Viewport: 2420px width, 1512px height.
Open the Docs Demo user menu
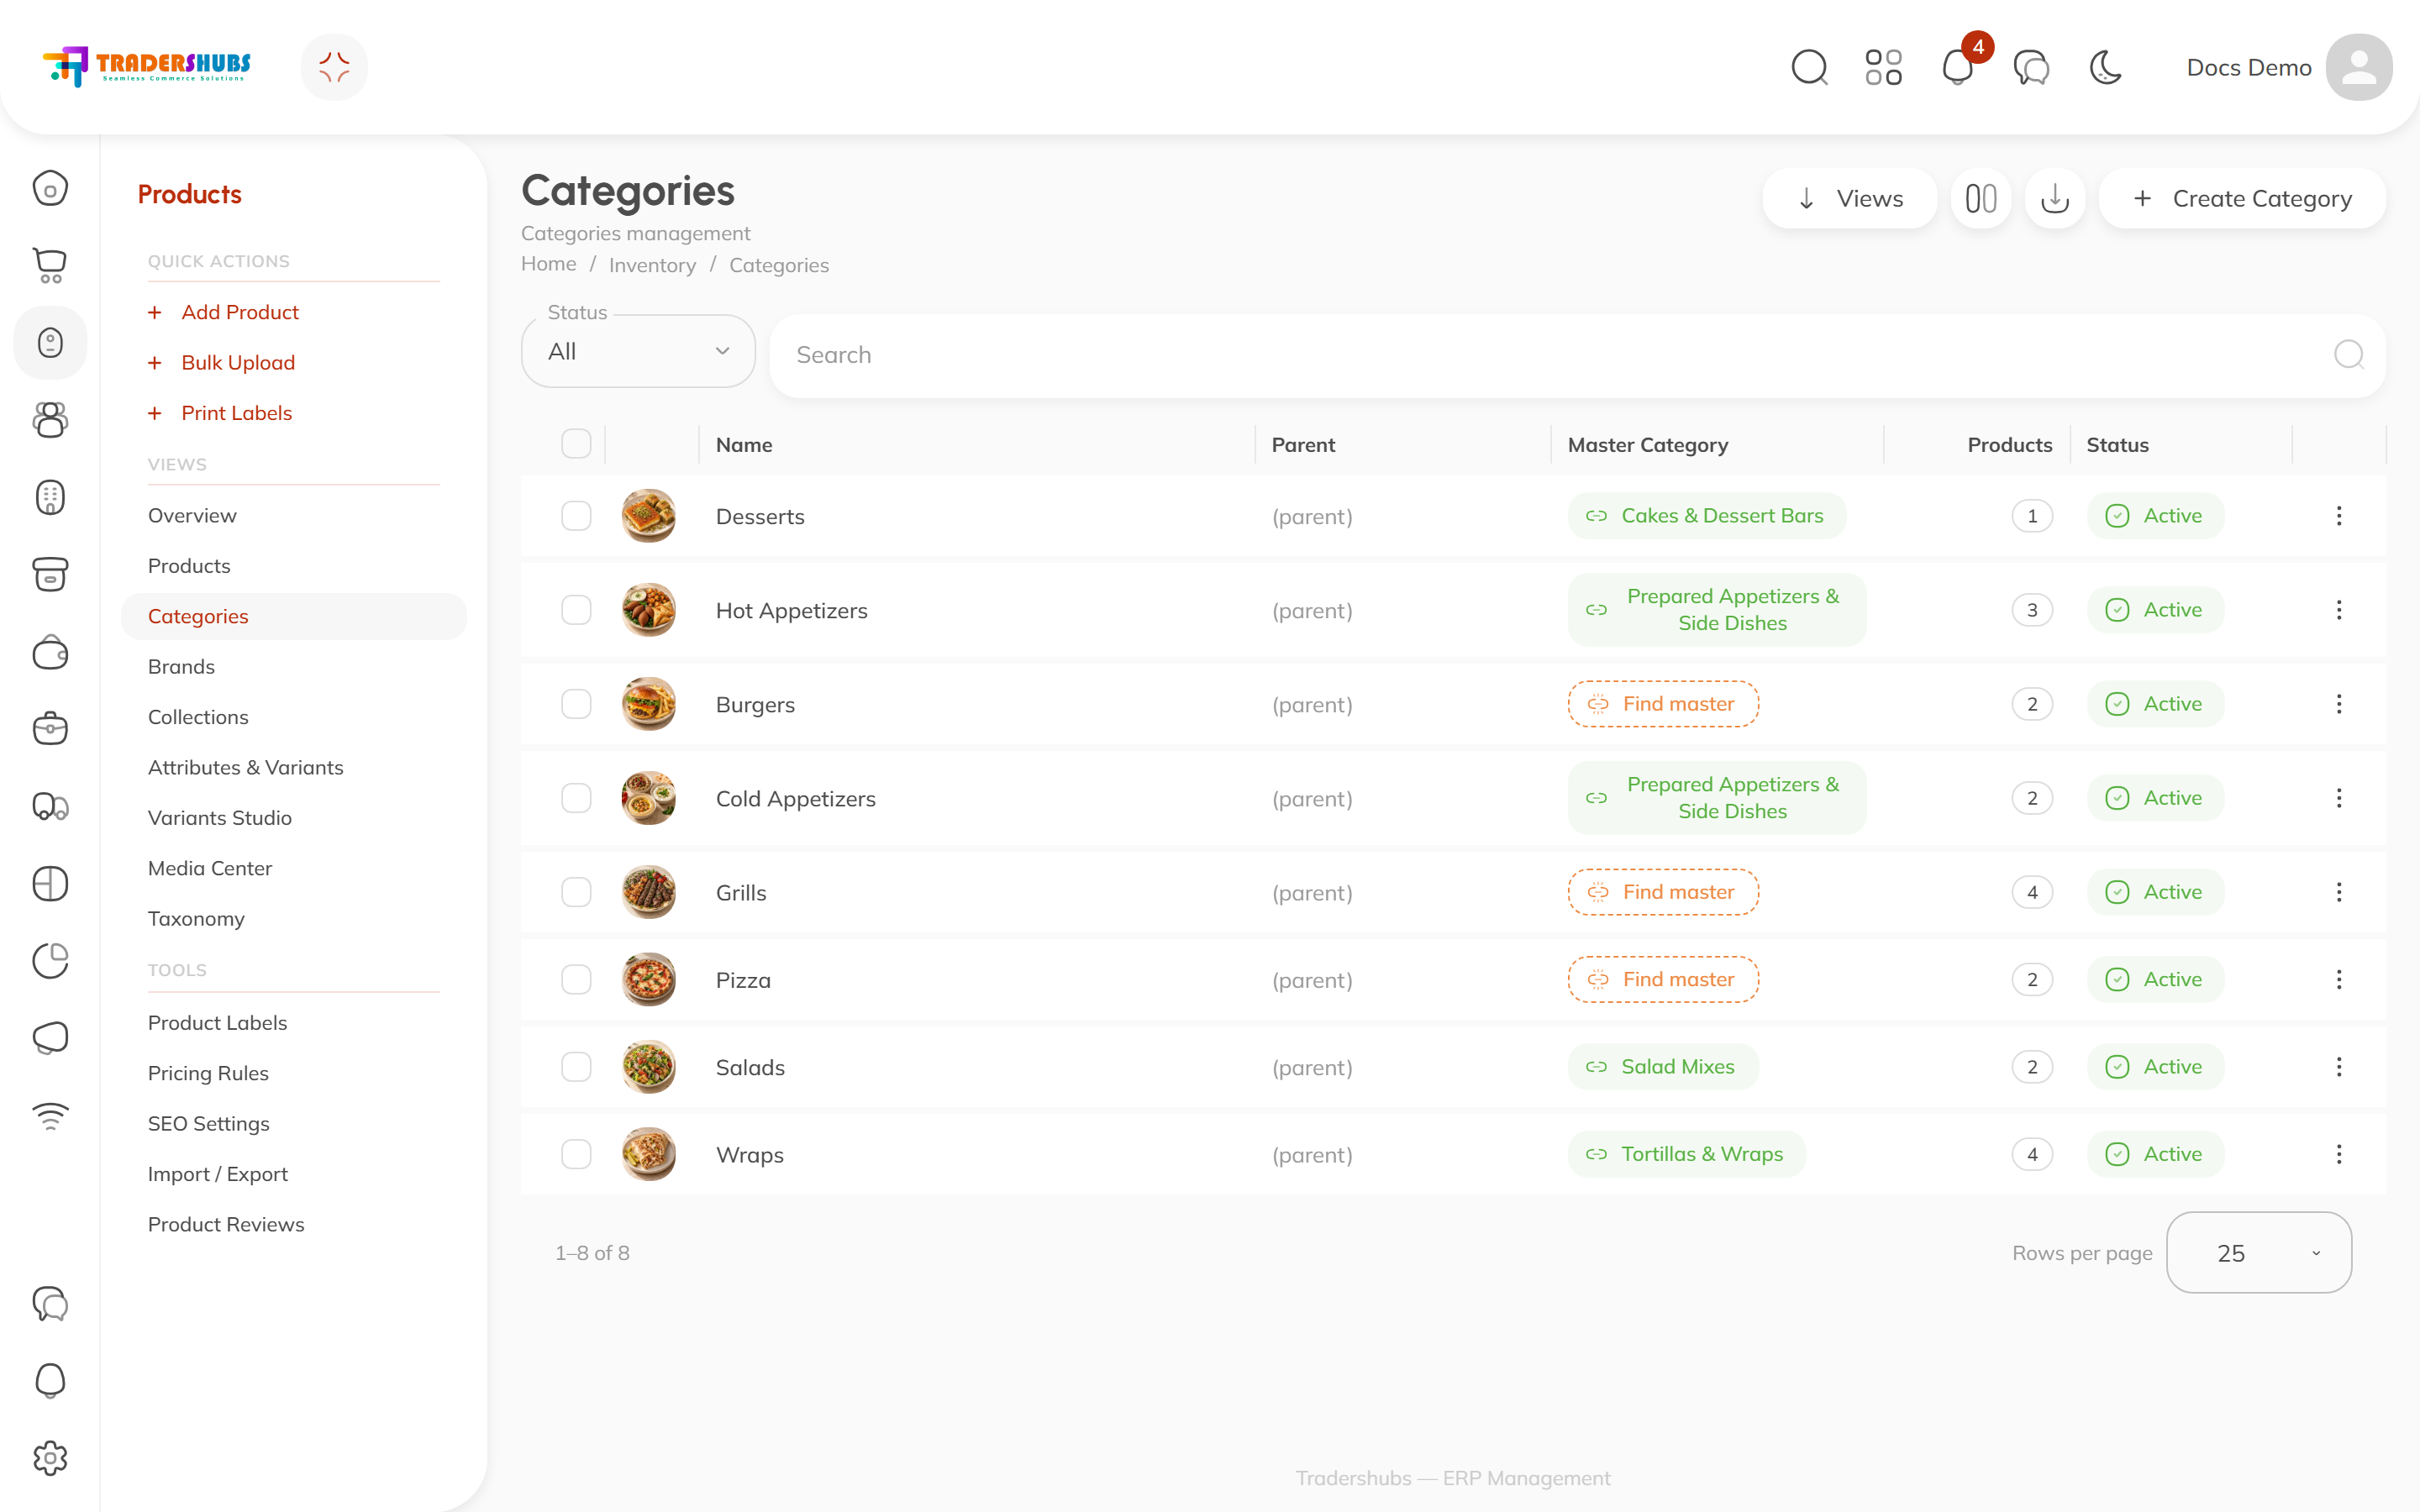click(x=2288, y=68)
